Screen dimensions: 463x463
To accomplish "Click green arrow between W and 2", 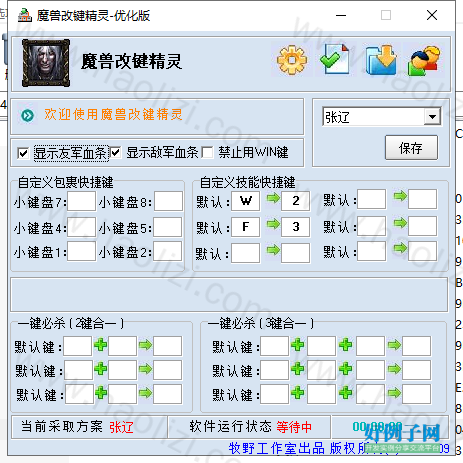I will [273, 199].
